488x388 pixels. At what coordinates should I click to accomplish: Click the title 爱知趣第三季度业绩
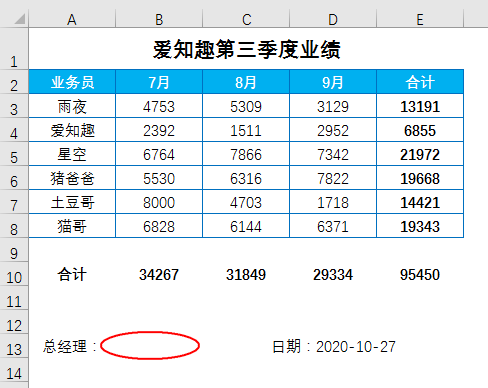[x=246, y=50]
